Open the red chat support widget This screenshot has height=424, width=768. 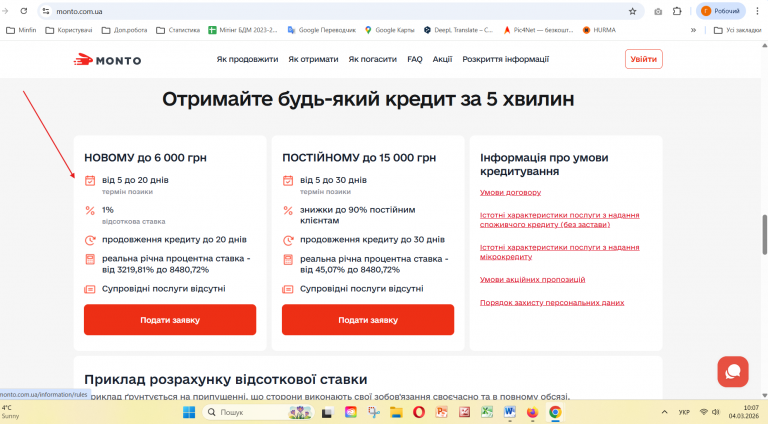pos(733,372)
